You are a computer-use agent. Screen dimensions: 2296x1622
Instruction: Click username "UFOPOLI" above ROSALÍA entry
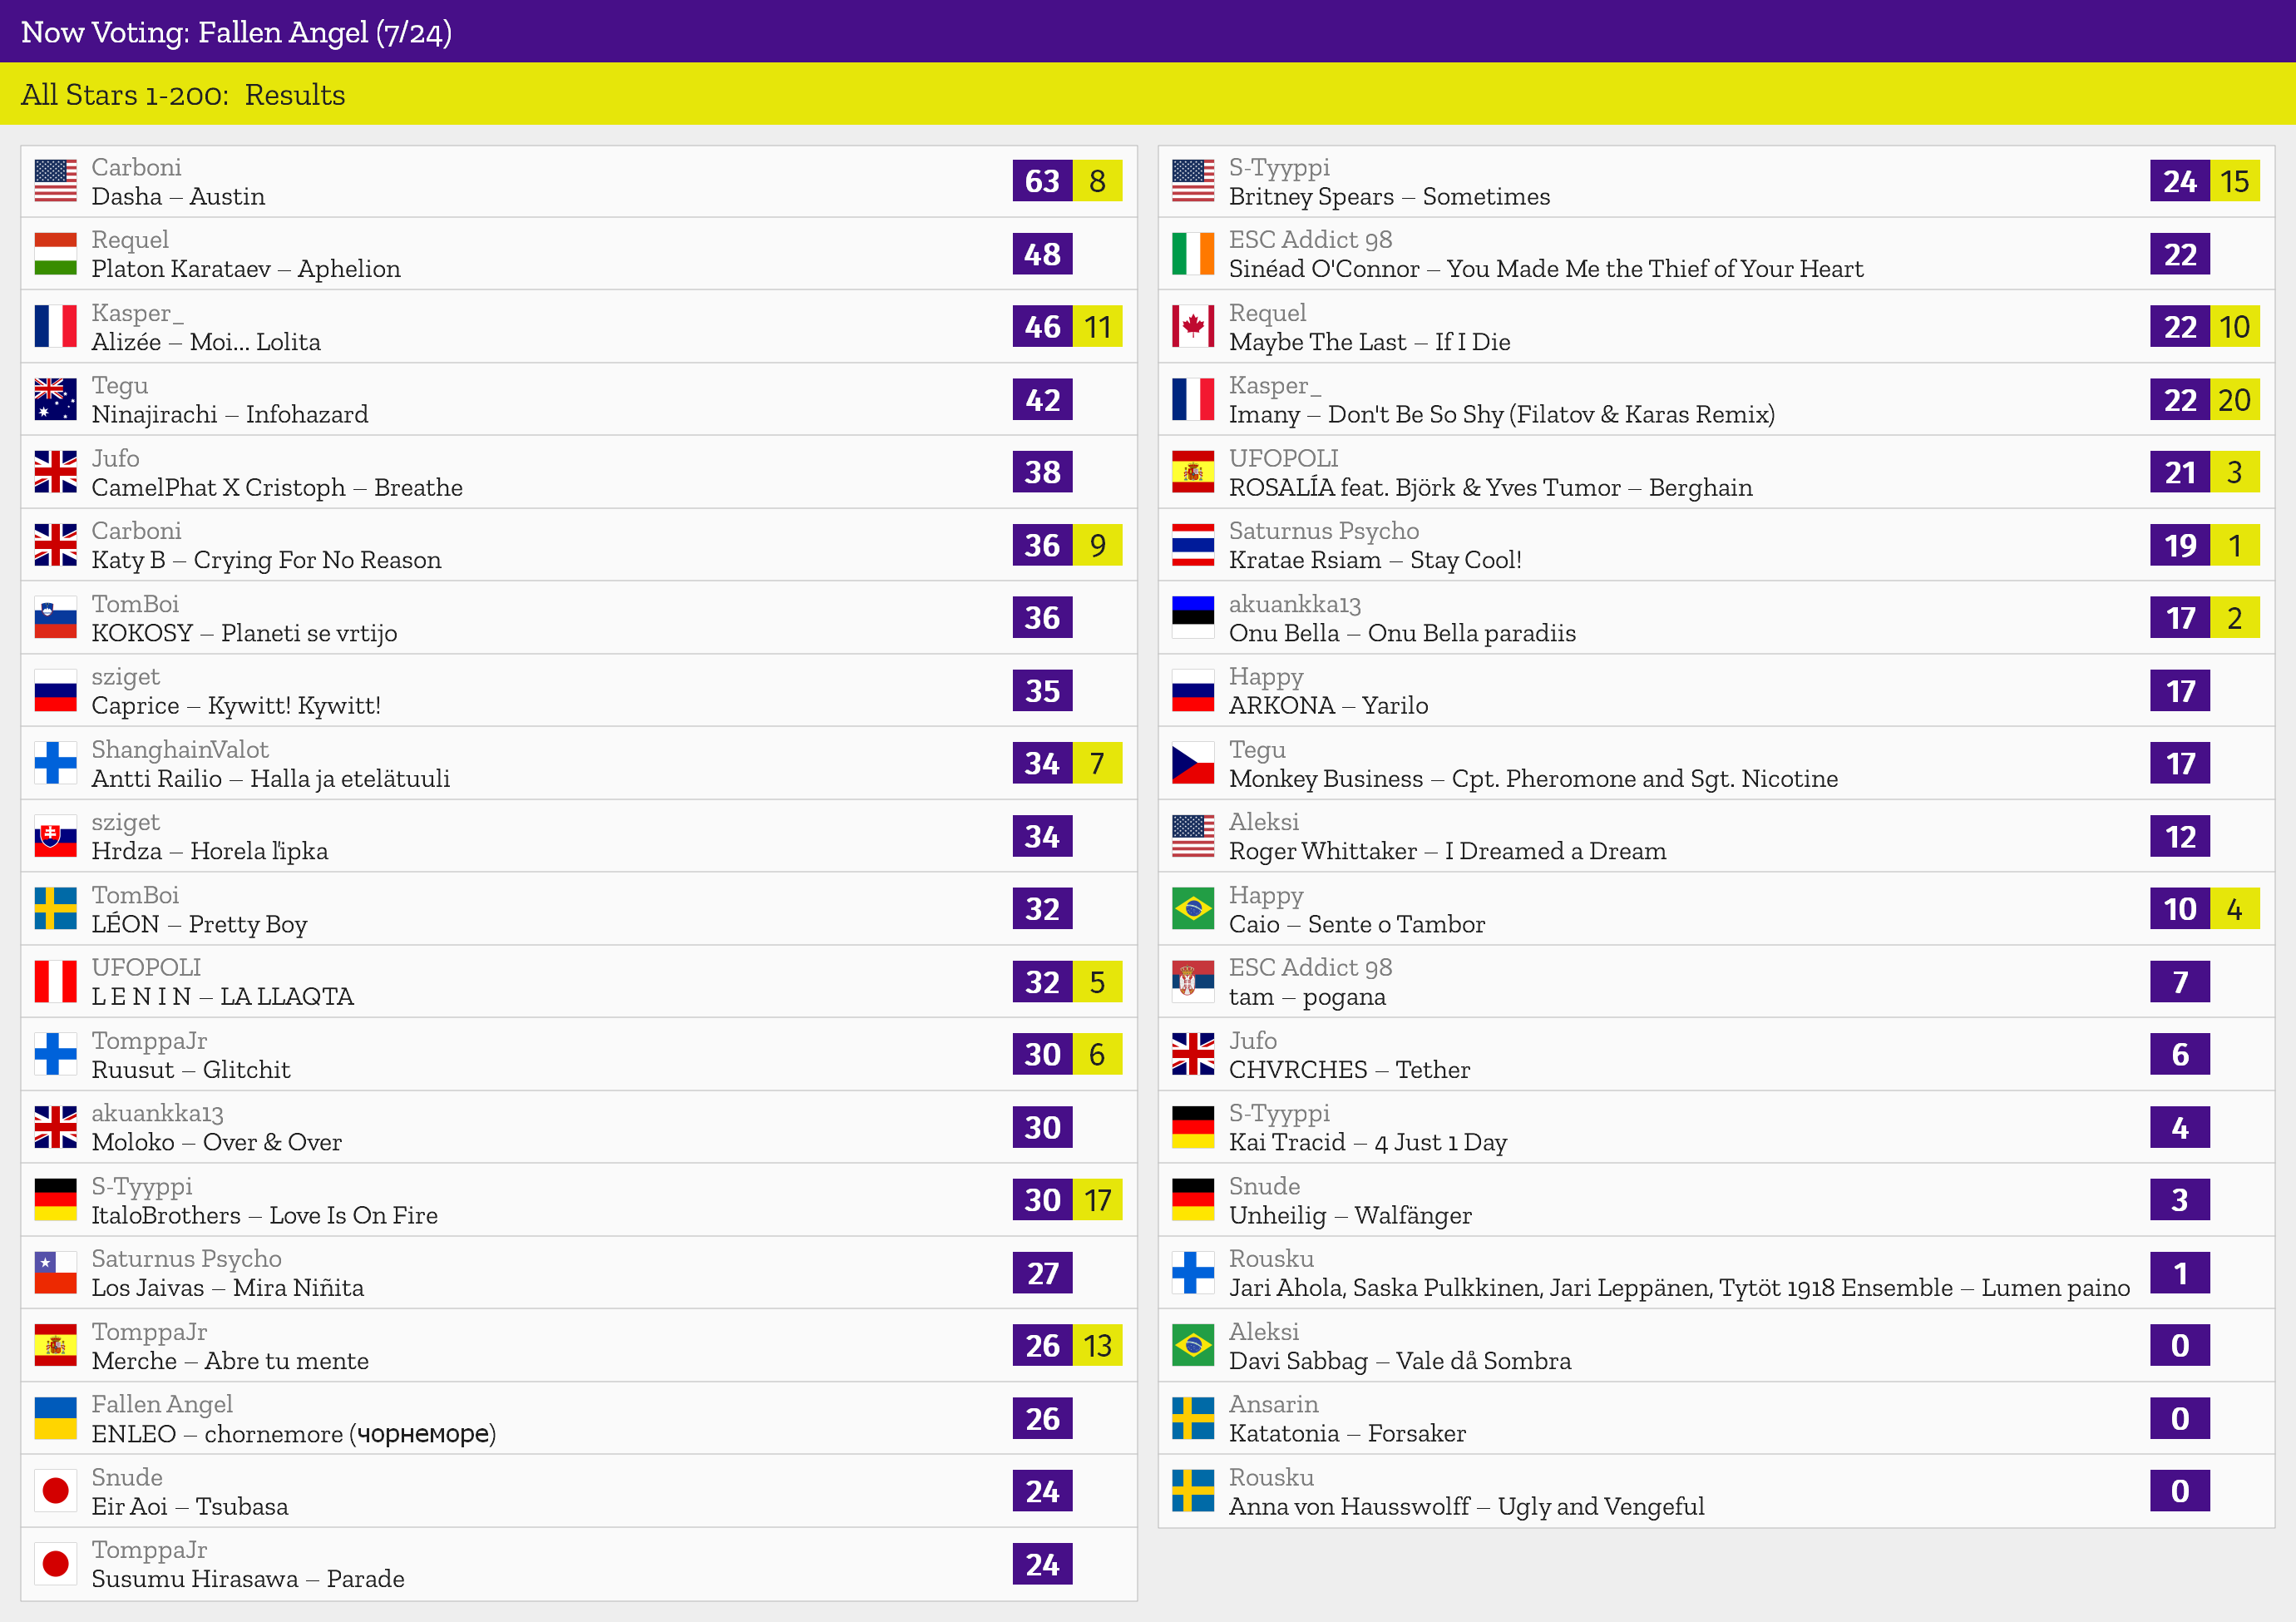1284,458
